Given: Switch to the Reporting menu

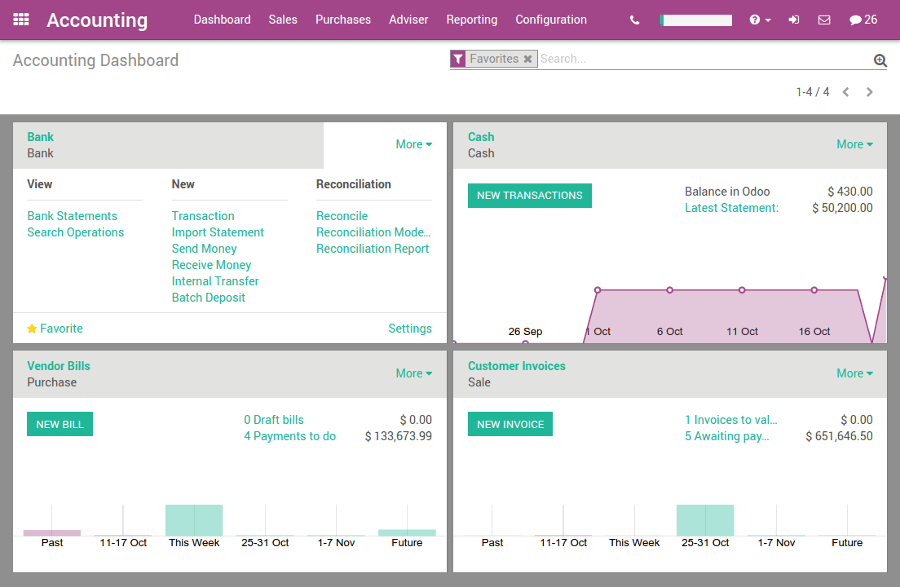Looking at the screenshot, I should tap(471, 19).
